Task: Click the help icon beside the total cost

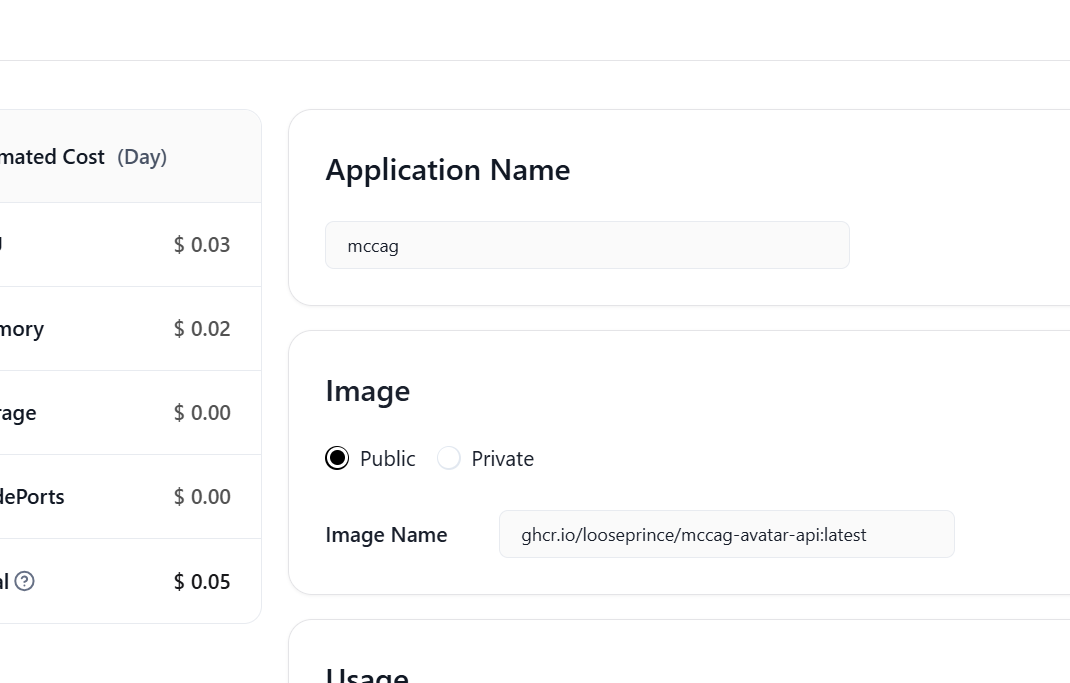Action: 25,581
